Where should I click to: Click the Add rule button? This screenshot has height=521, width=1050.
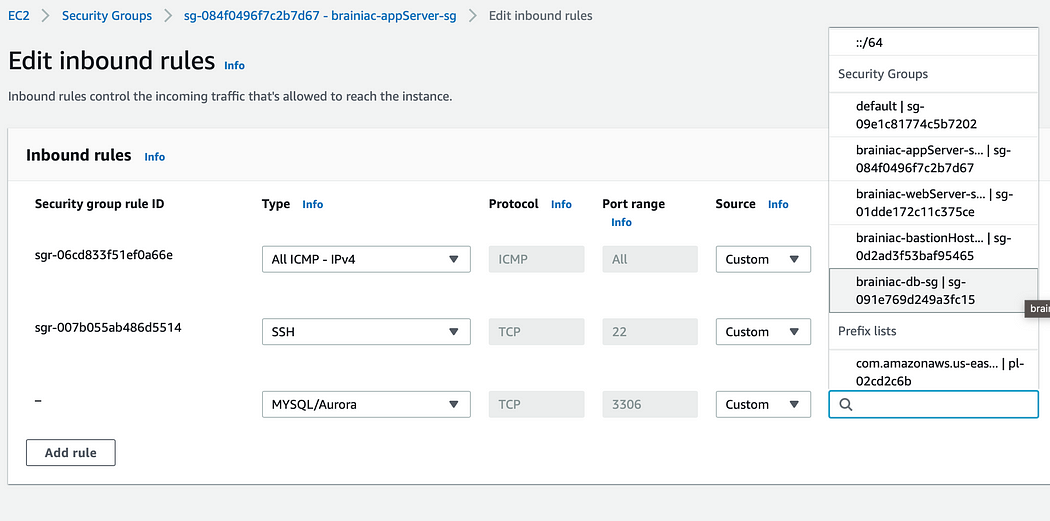pyautogui.click(x=71, y=453)
